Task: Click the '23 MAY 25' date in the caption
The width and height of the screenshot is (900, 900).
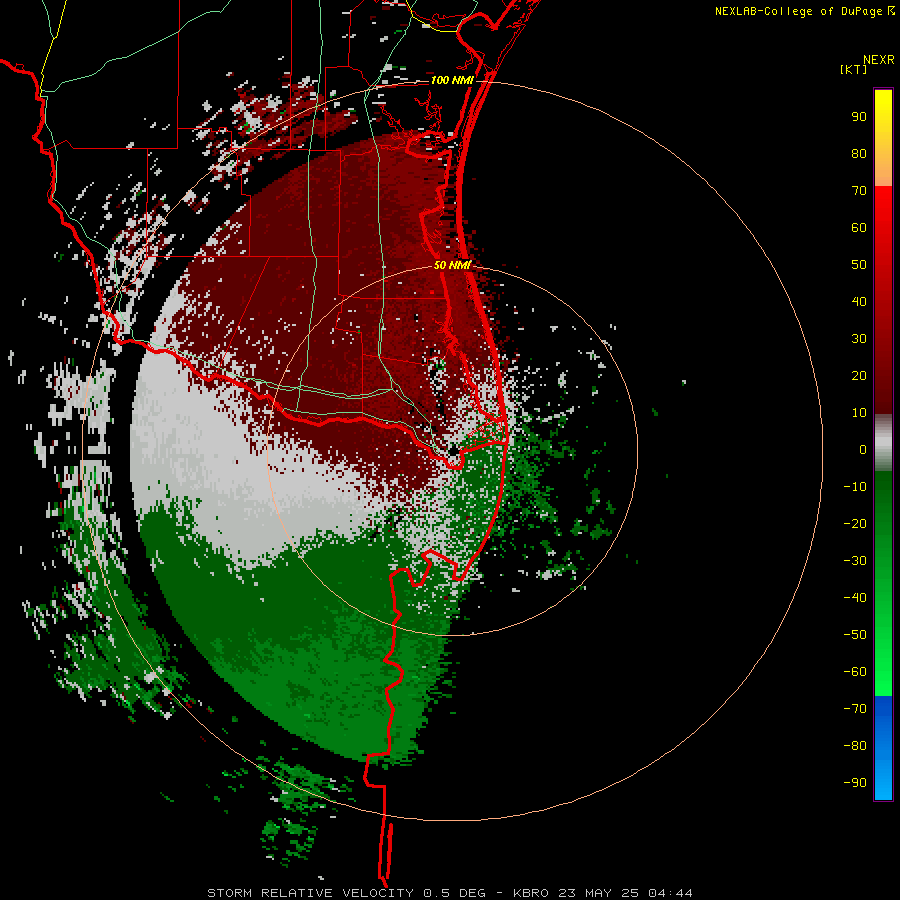Action: pos(600,893)
